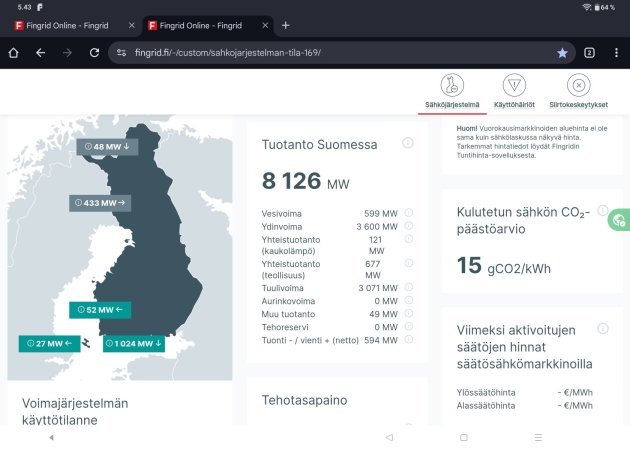The width and height of the screenshot is (630, 450).
Task: Close the second Fingrid Online tab
Action: [x=265, y=26]
